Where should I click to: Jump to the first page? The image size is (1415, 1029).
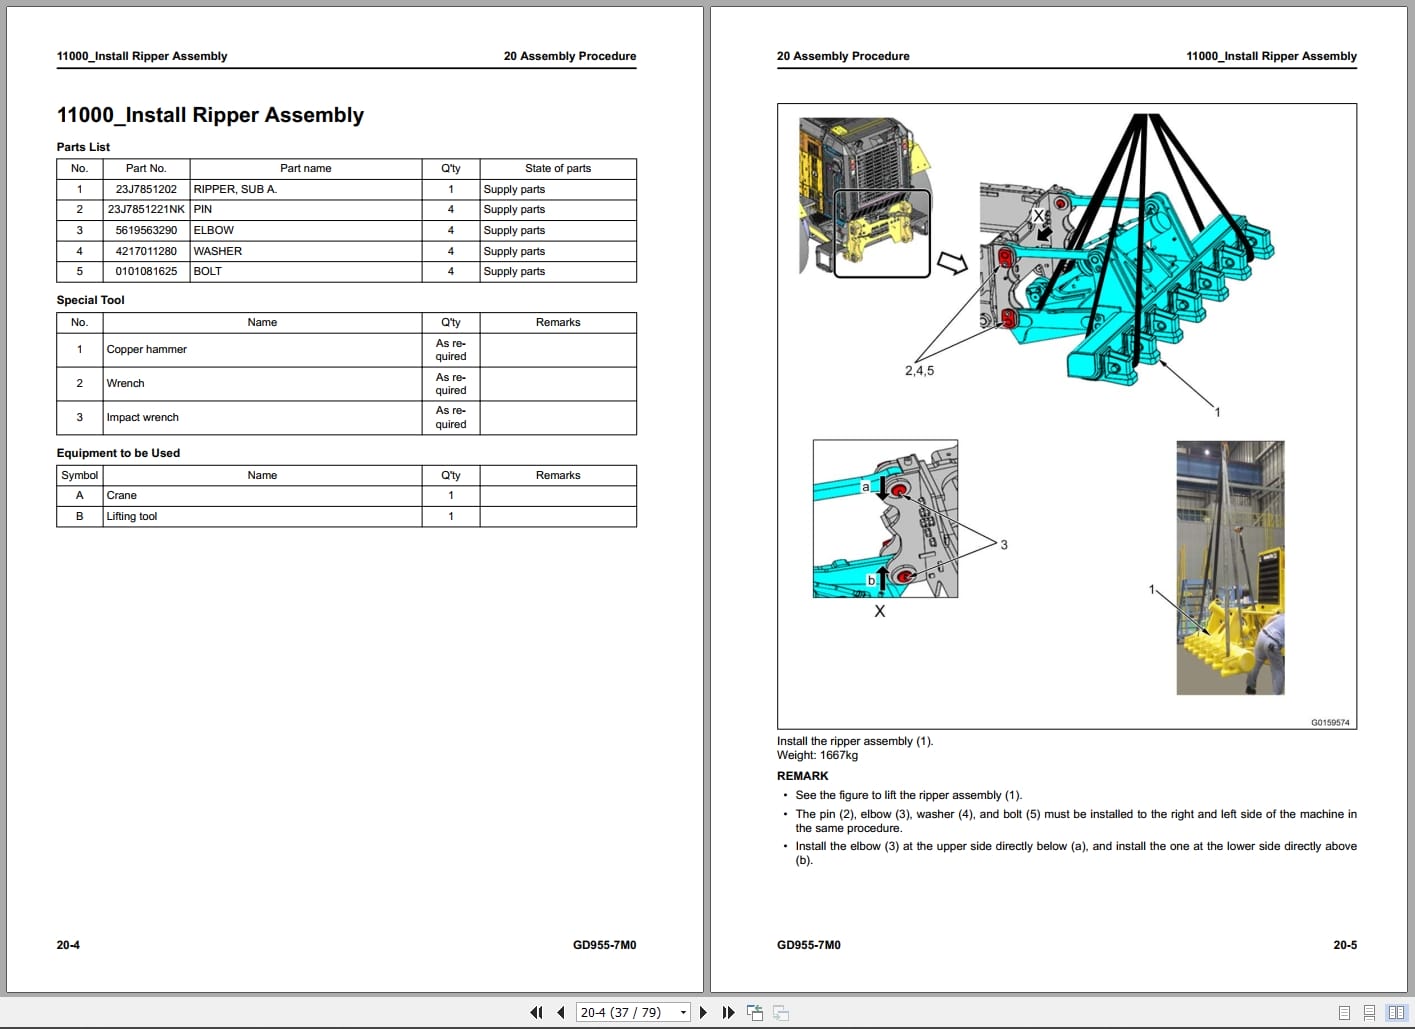pyautogui.click(x=537, y=1012)
